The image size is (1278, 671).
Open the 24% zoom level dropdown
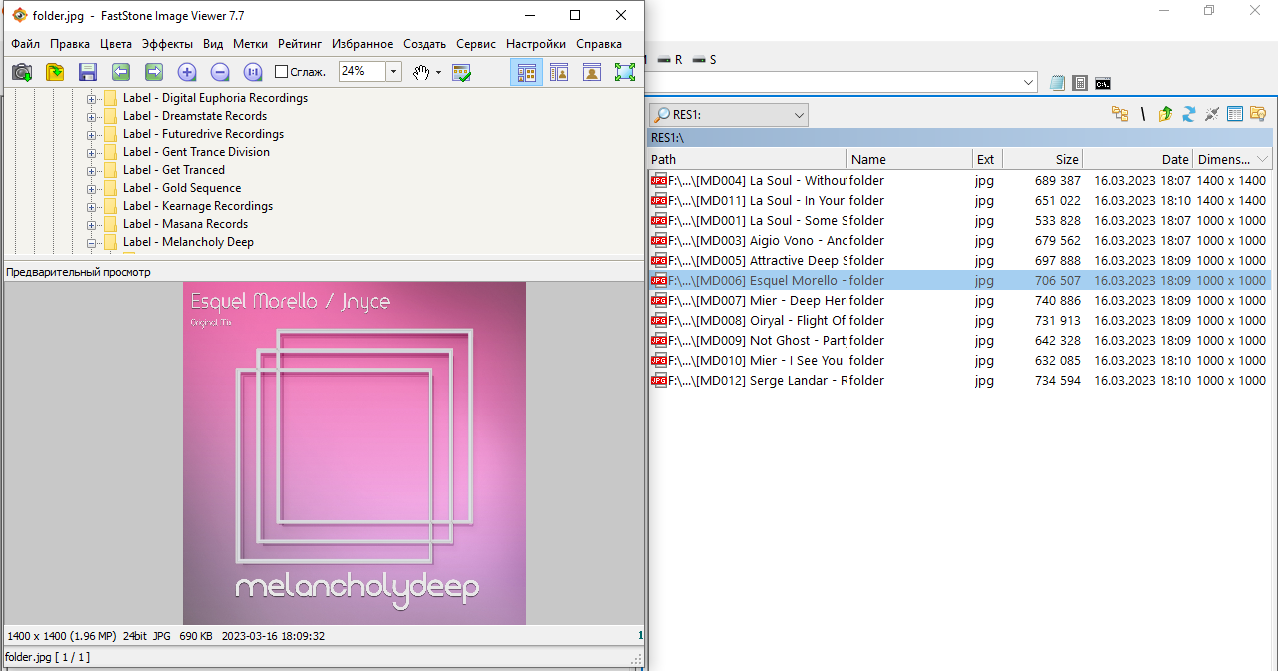pos(393,72)
